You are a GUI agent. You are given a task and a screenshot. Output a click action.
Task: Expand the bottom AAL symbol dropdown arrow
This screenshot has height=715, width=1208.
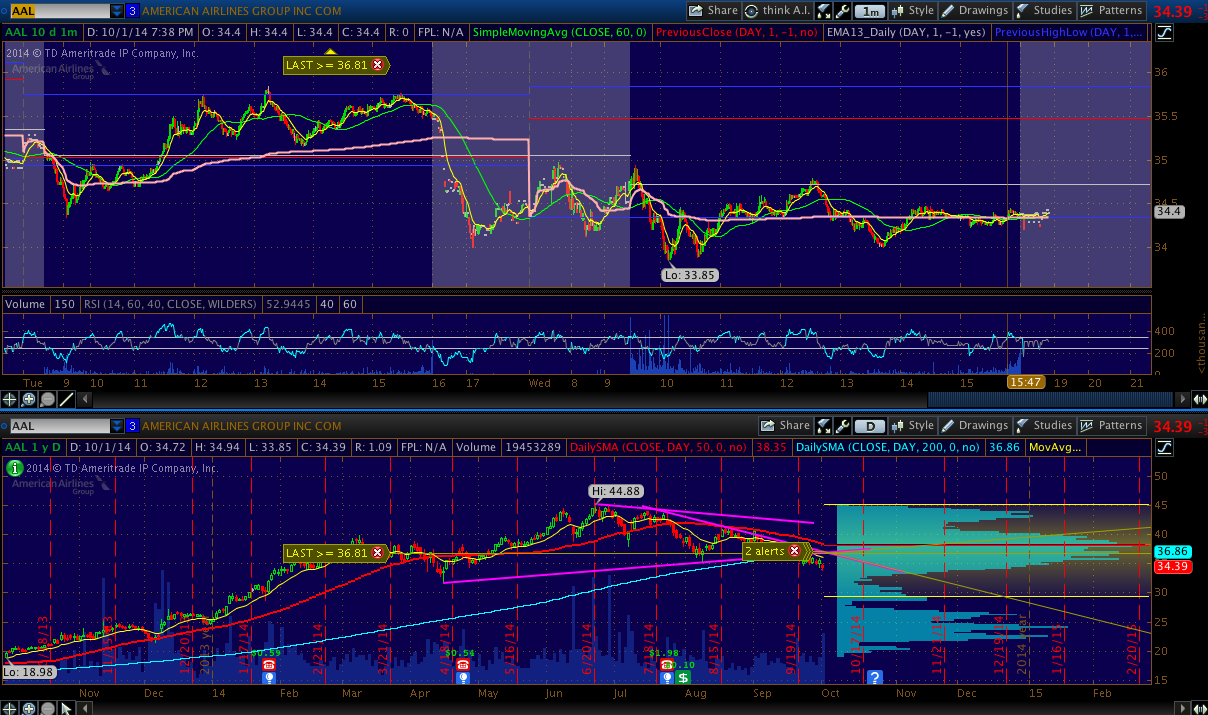point(118,426)
